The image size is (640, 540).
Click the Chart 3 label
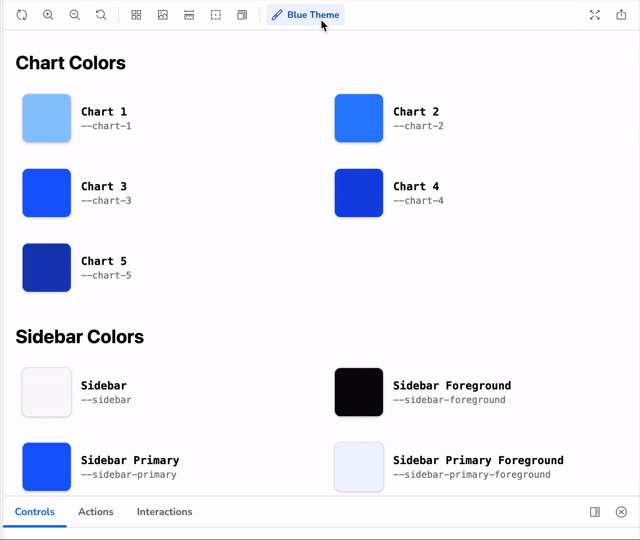coord(104,187)
